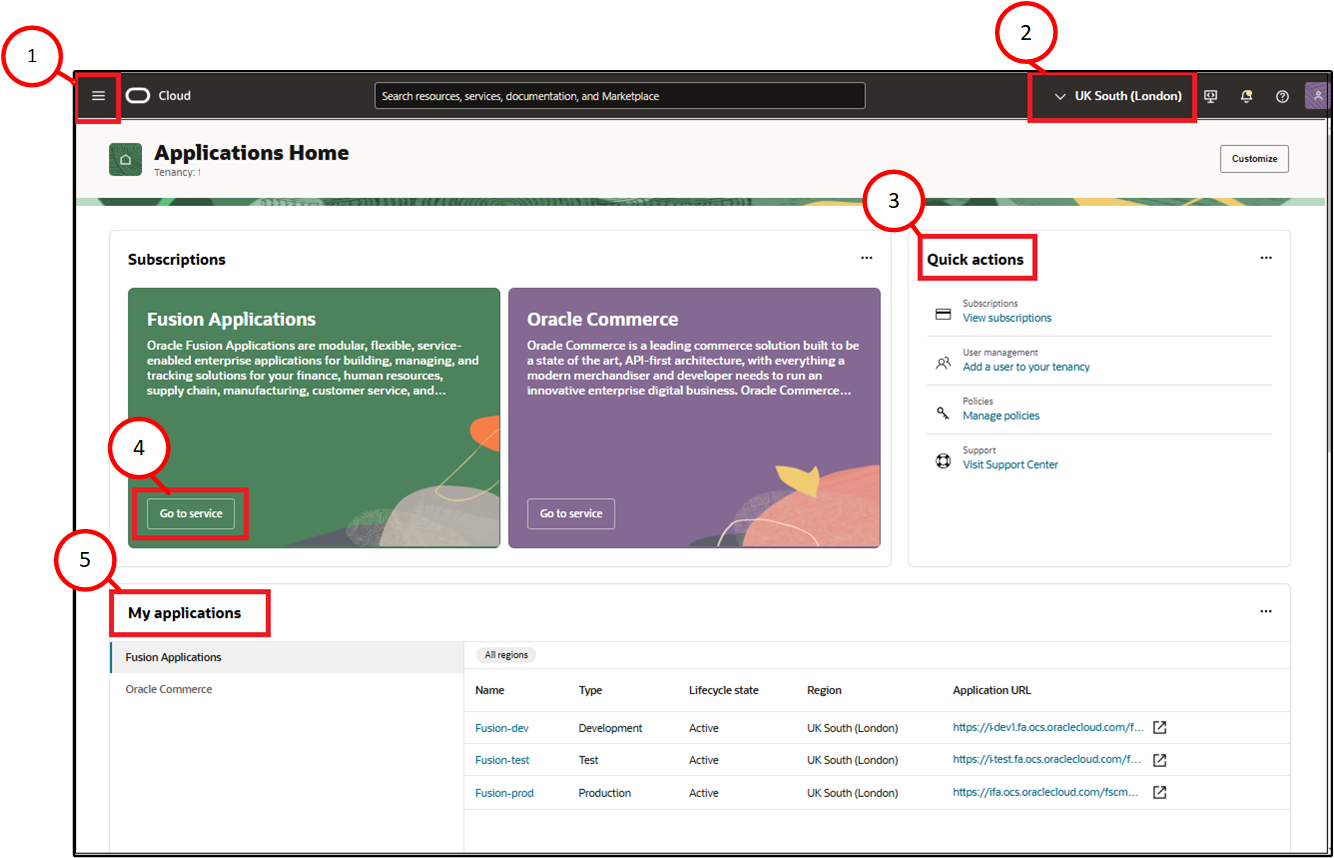
Task: Click the search resources input field
Action: point(620,95)
